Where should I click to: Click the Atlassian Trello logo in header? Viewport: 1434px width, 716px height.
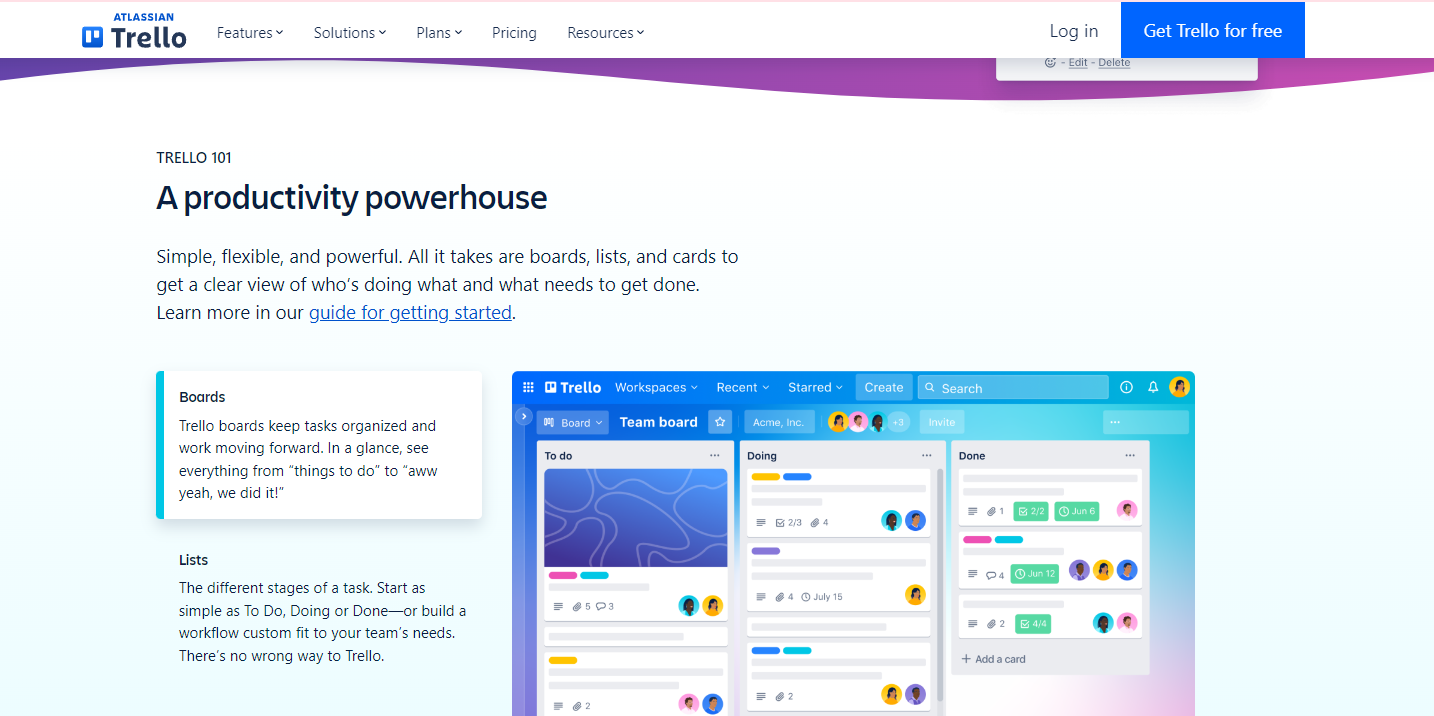coord(134,31)
